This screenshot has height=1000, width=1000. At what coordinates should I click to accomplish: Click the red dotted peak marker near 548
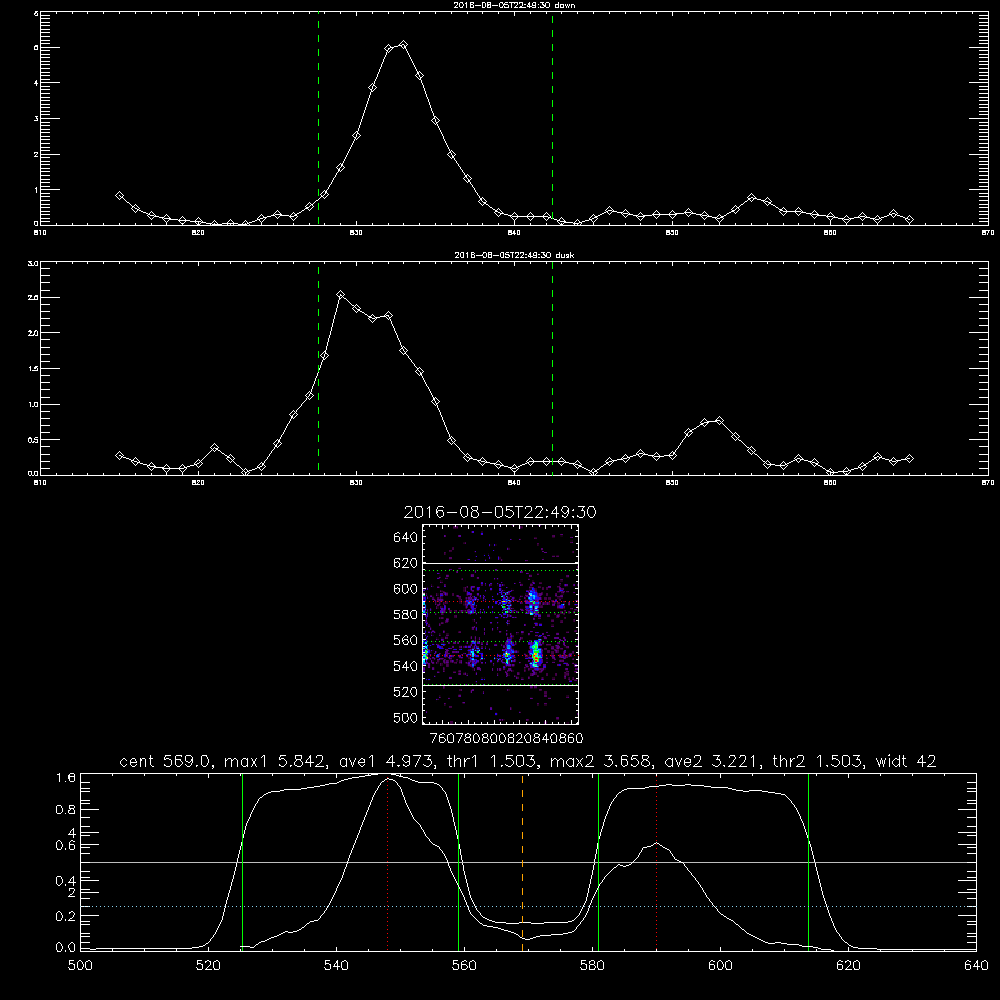click(x=387, y=861)
